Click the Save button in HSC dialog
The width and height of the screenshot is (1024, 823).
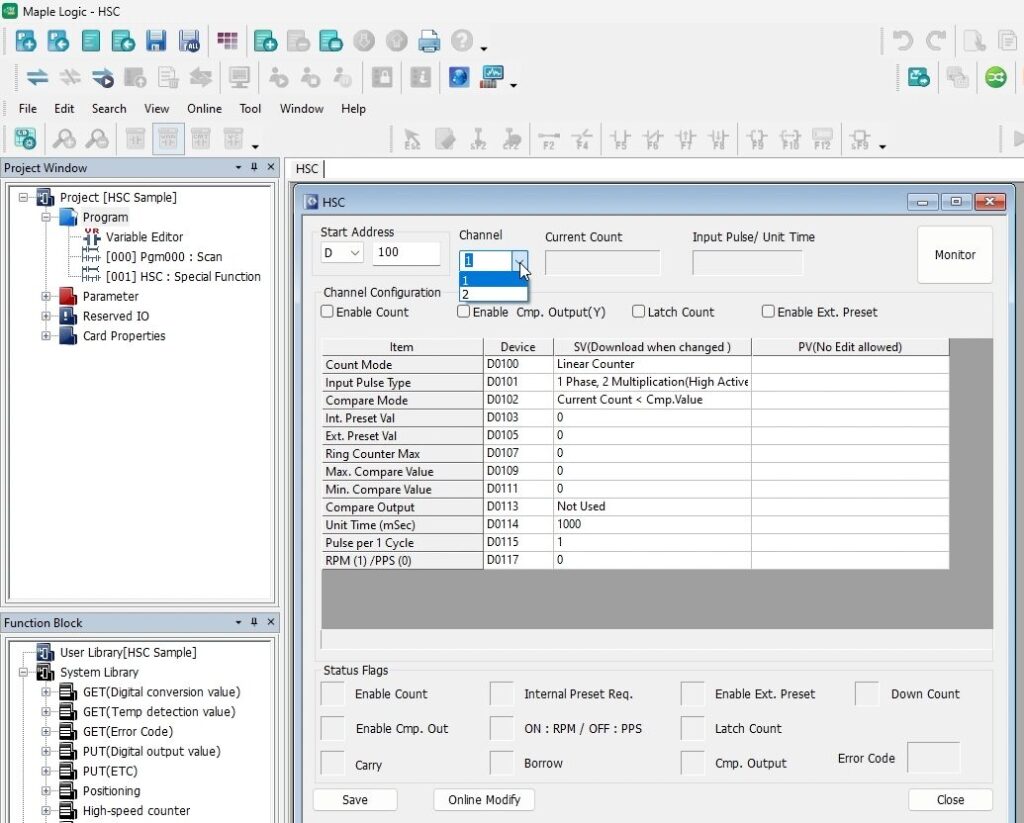[x=355, y=799]
